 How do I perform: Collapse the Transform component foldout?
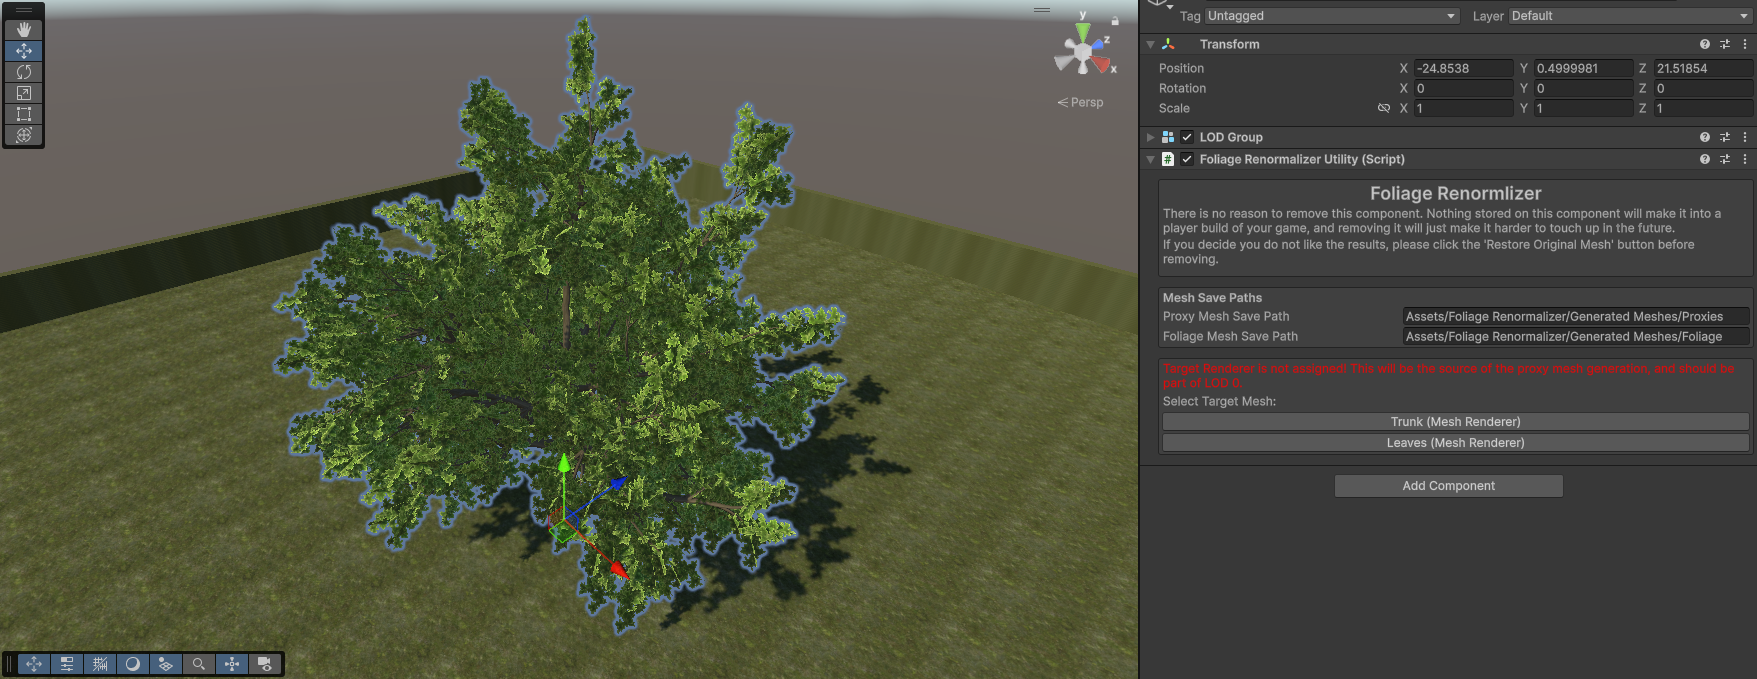click(1150, 44)
